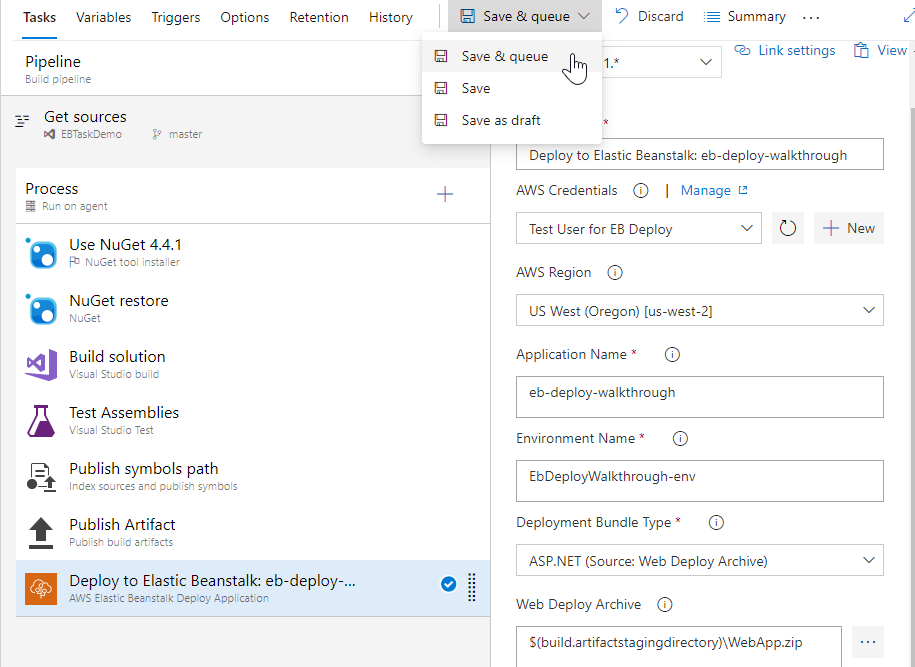The image size is (915, 667).
Task: Toggle the blue checkmark on the Elastic Beanstalk task
Action: point(449,585)
